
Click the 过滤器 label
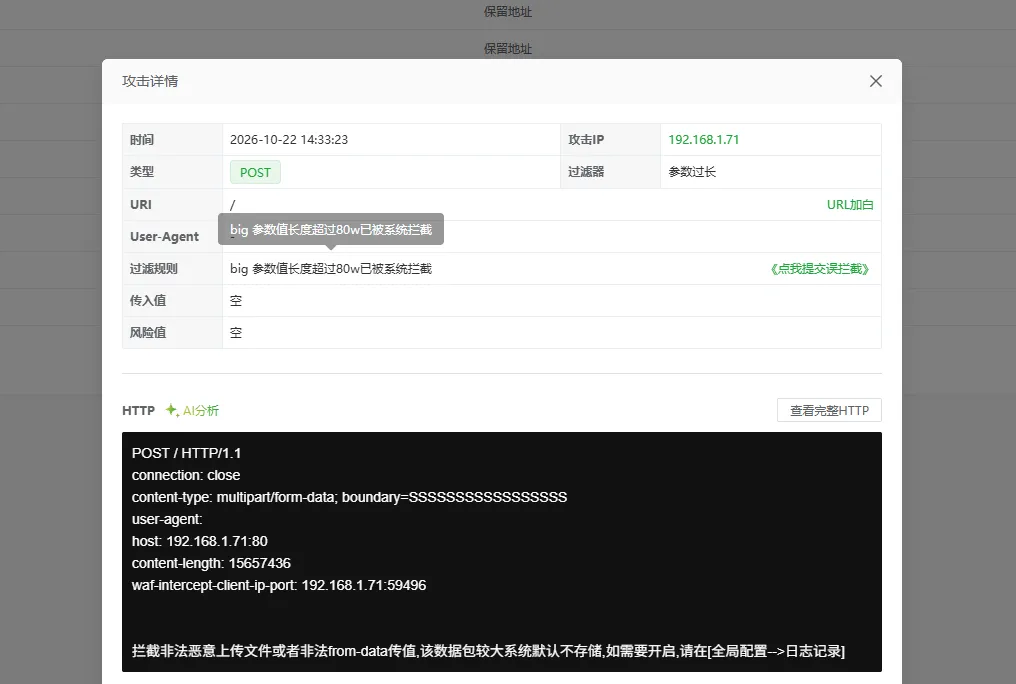tap(586, 172)
